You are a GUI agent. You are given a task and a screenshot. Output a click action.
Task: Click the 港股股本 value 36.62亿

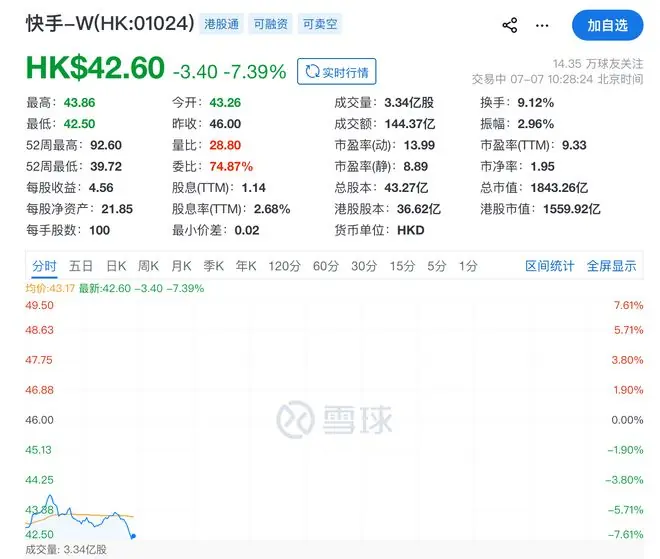[419, 209]
